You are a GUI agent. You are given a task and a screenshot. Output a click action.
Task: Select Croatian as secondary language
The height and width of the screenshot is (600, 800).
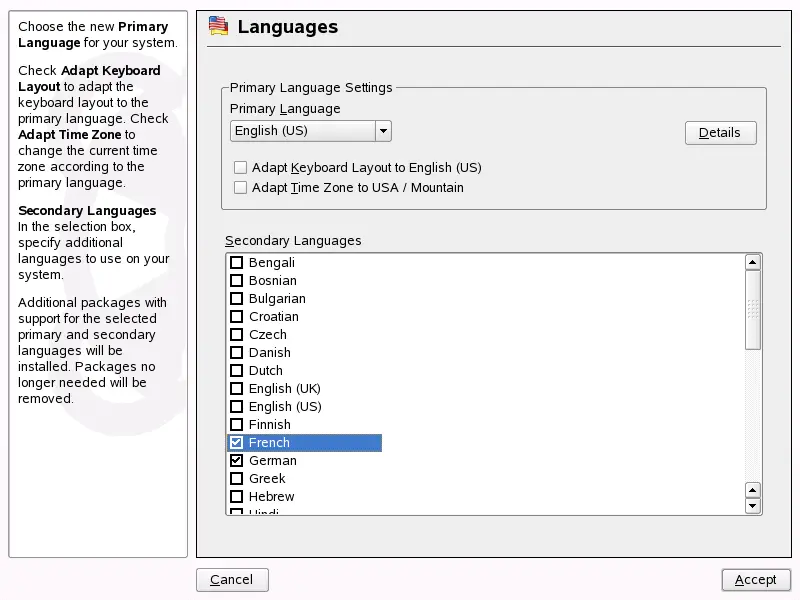(x=237, y=317)
